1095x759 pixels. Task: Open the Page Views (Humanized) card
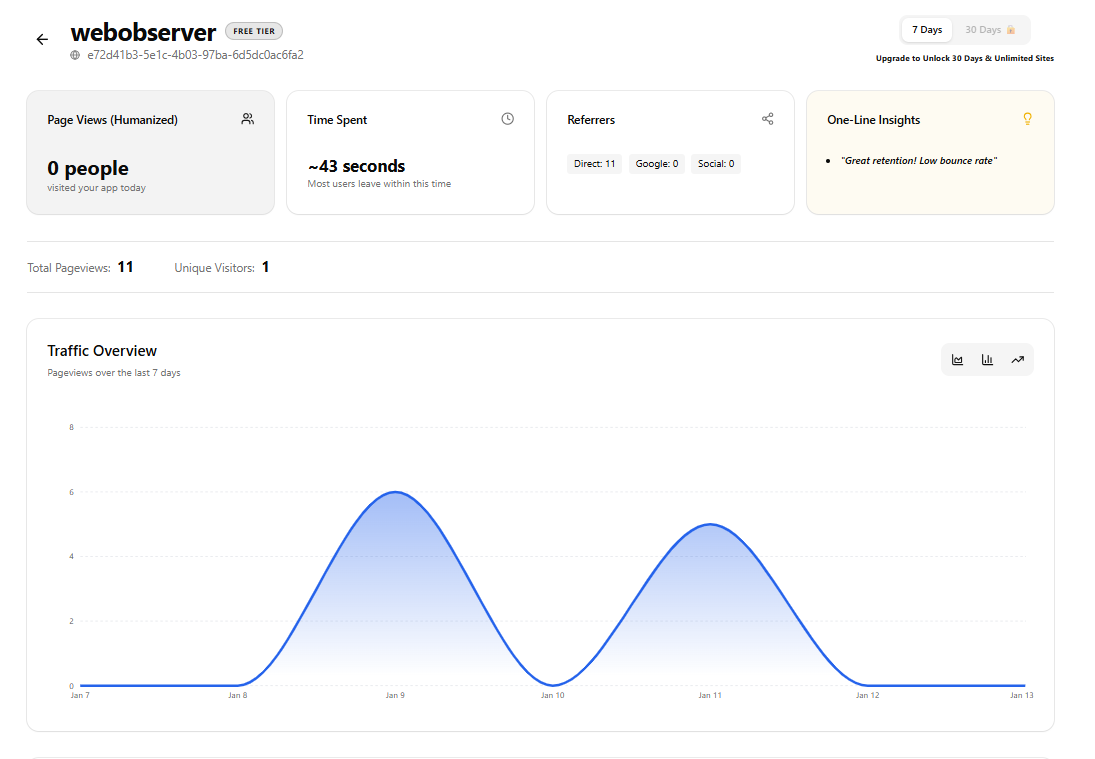(150, 152)
